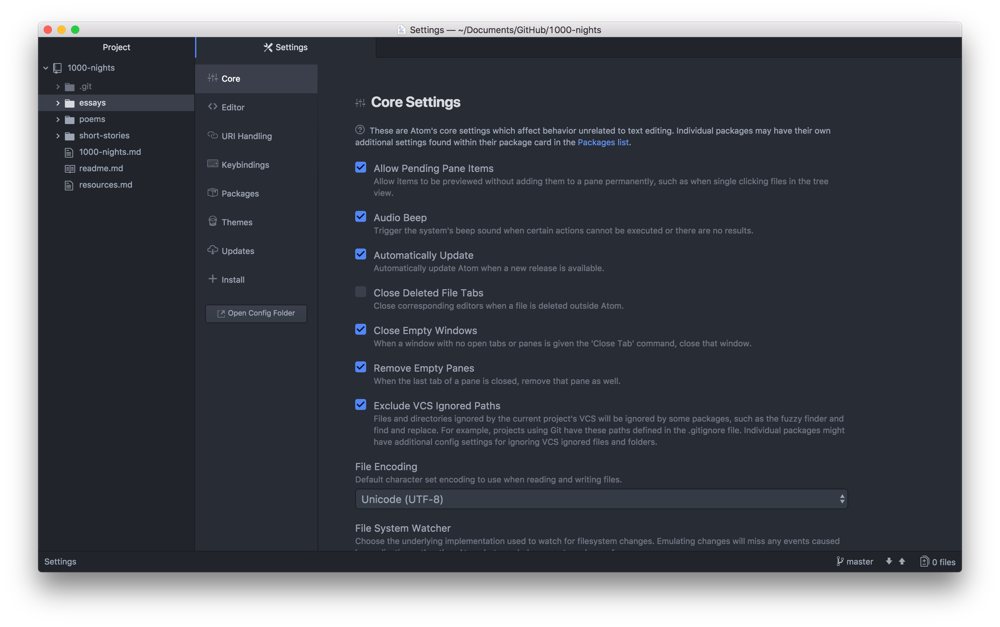Click the essays folder icon
This screenshot has height=627, width=1000.
(70, 103)
